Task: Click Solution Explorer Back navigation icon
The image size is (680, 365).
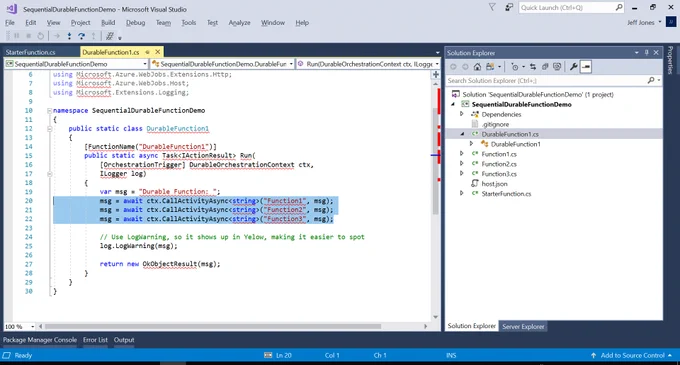Action: 453,67
